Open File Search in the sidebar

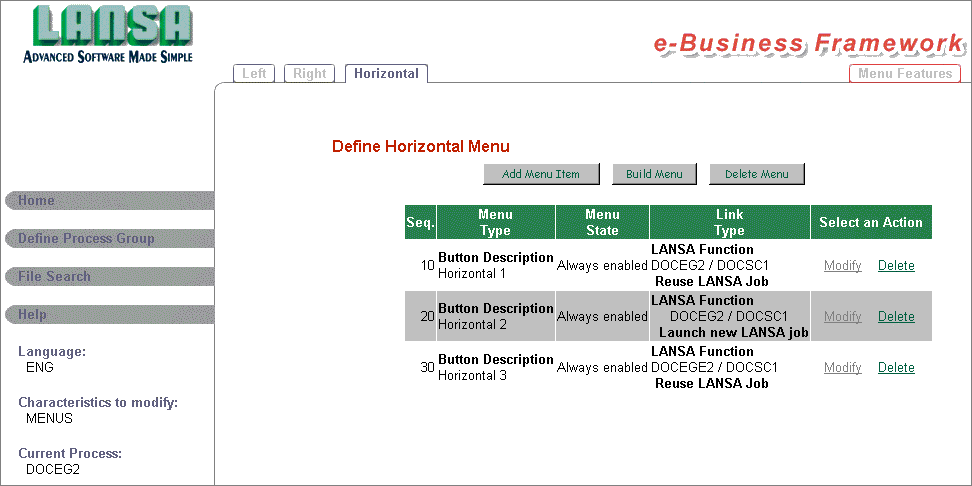109,276
